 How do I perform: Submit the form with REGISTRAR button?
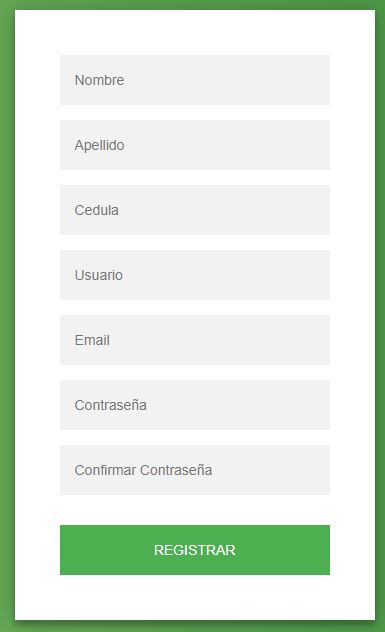[195, 550]
